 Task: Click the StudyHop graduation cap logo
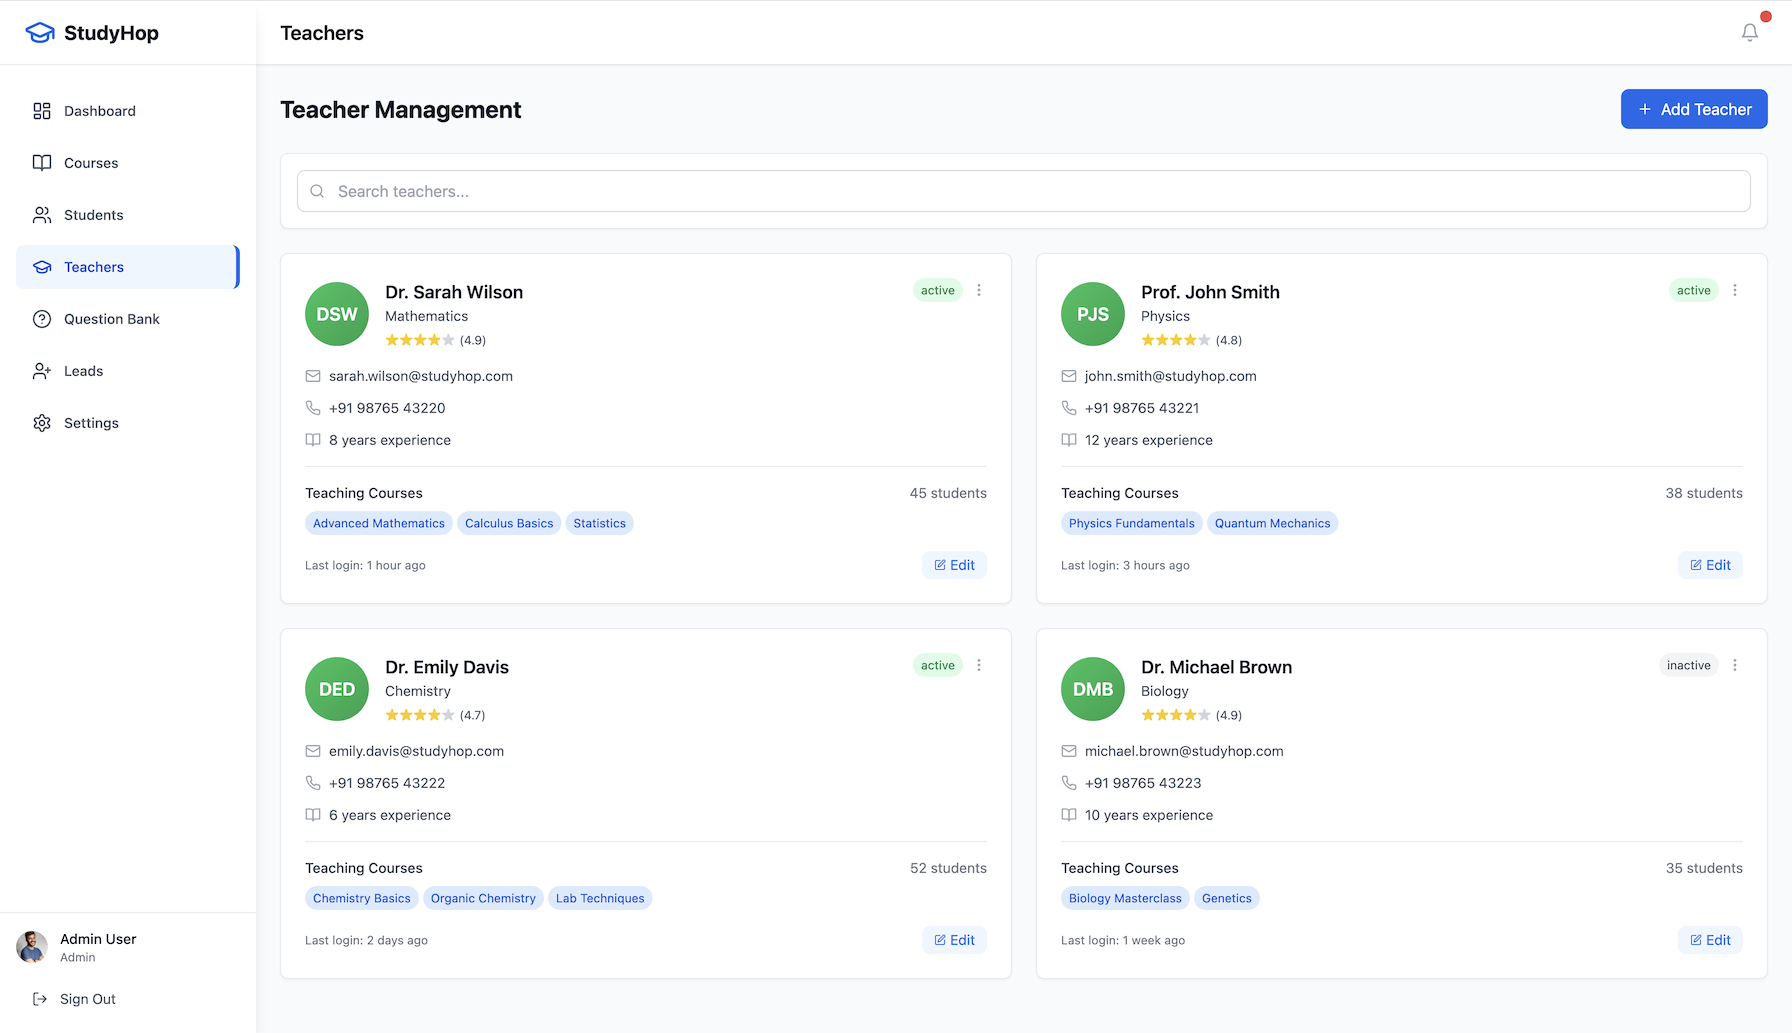40,33
